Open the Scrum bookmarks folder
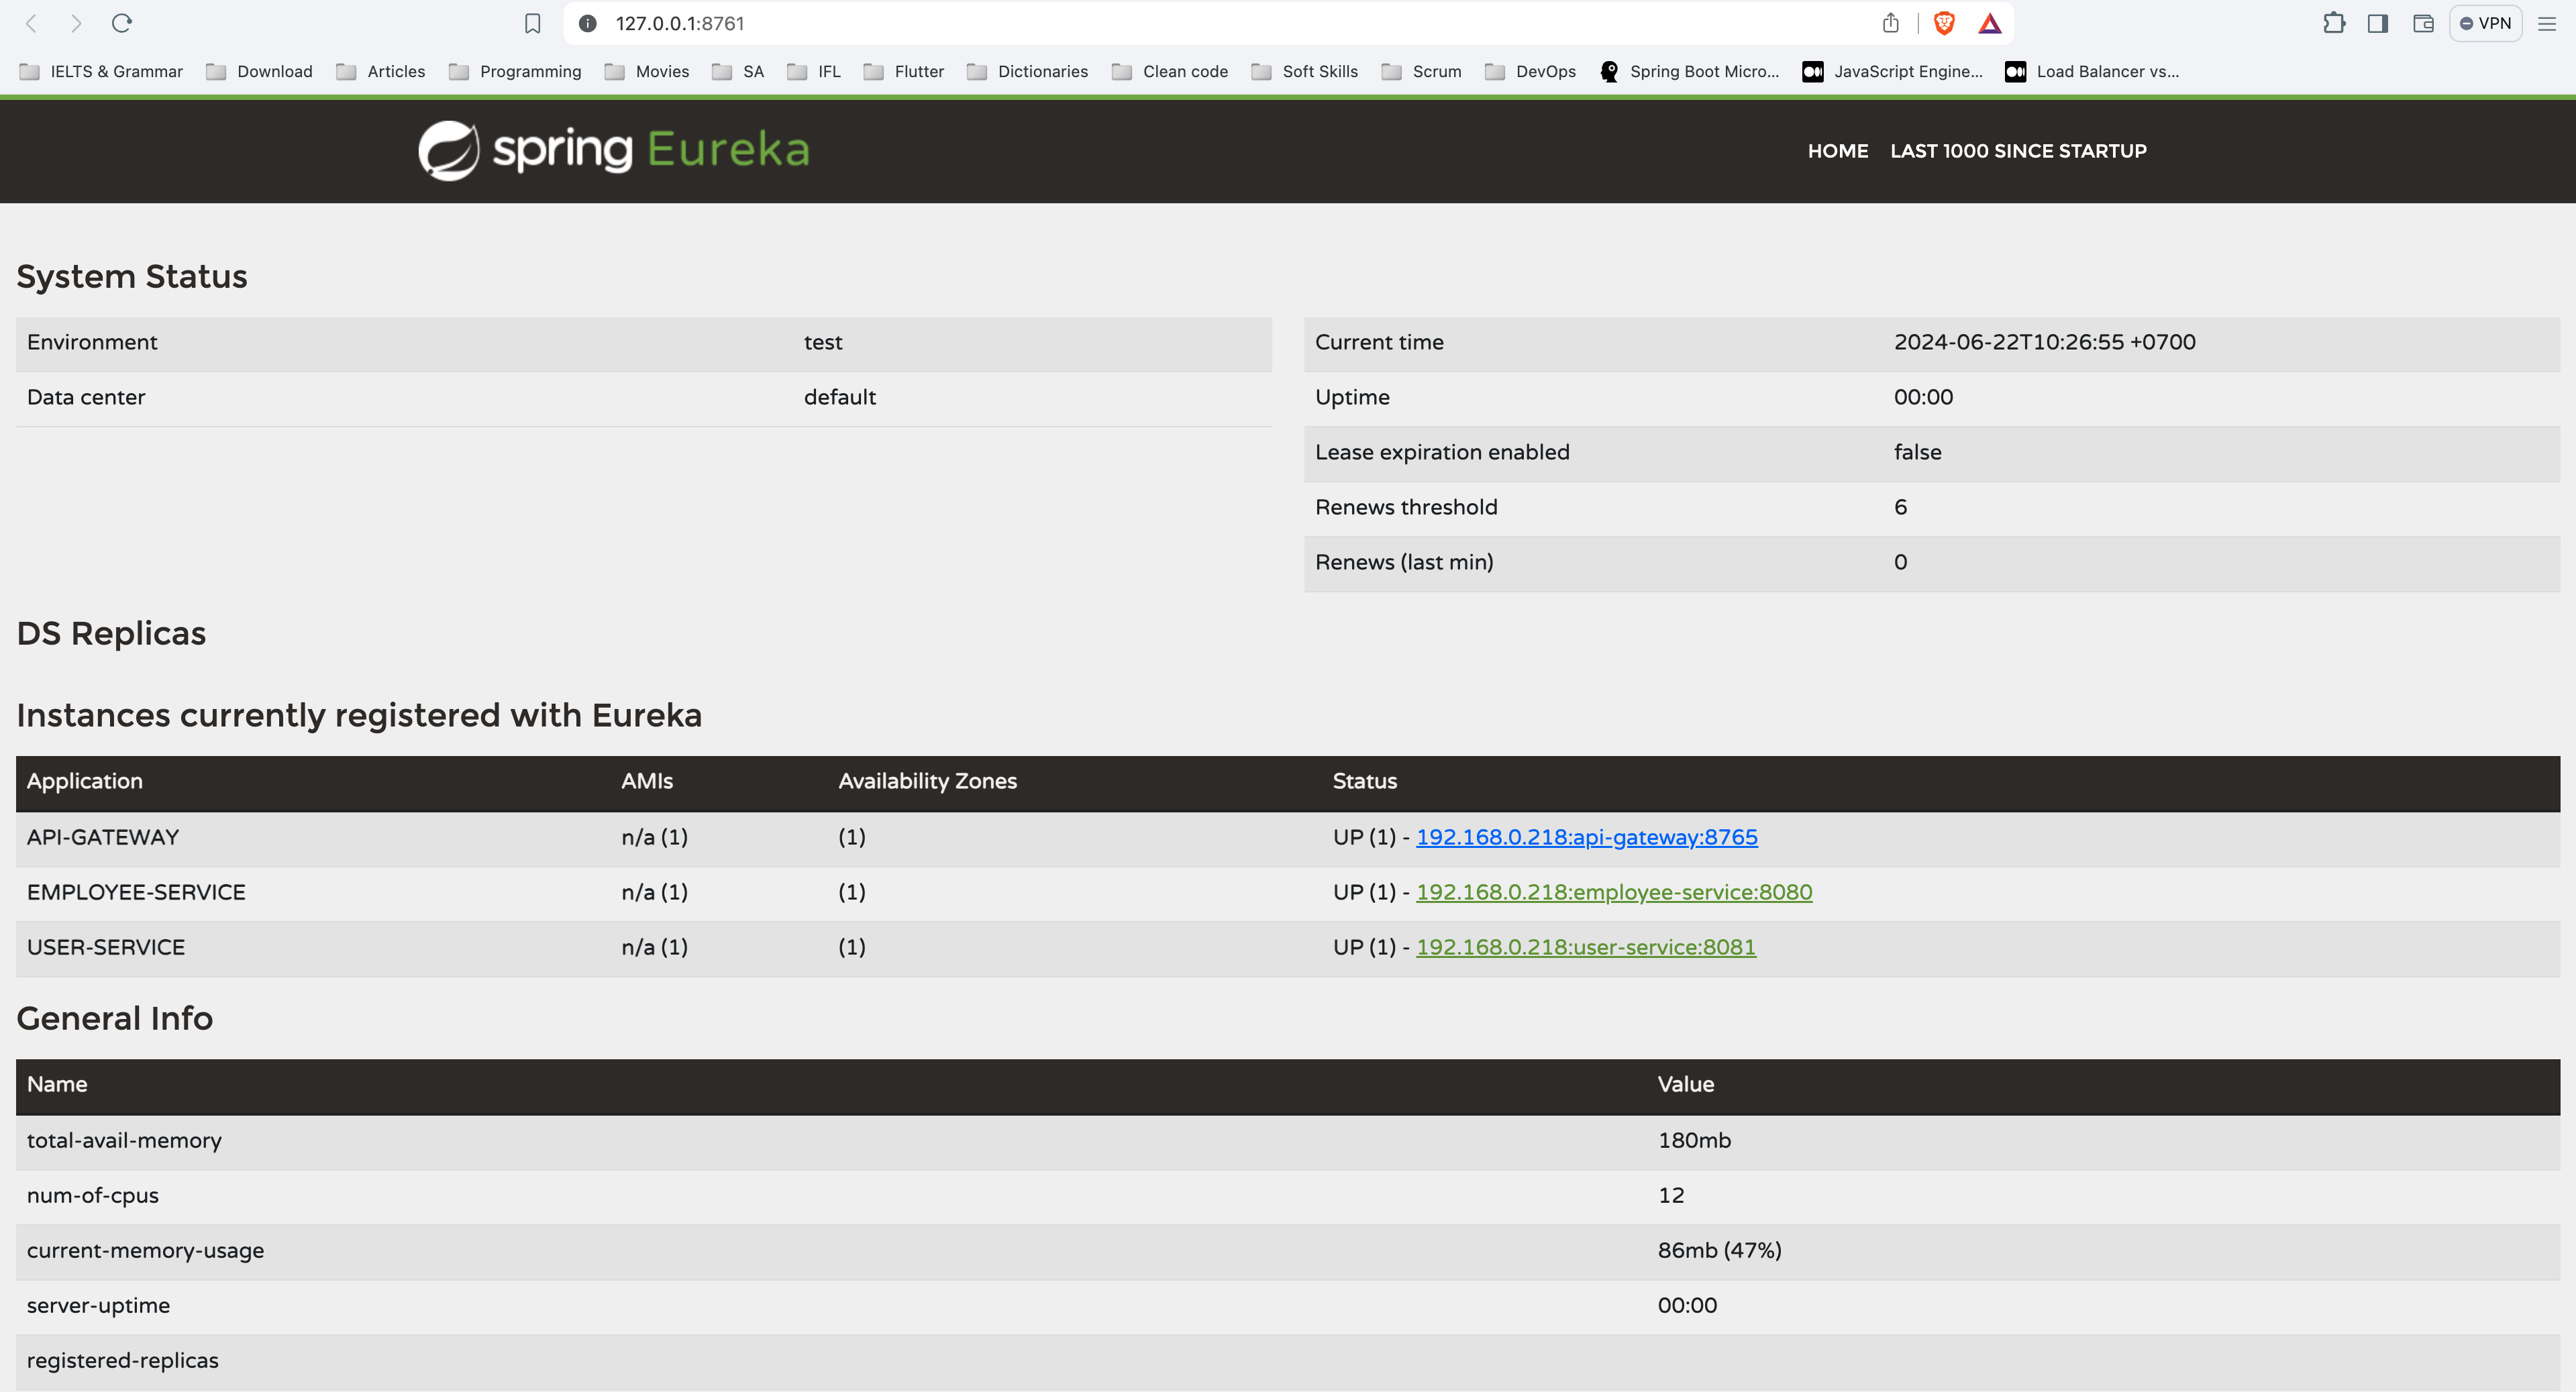The width and height of the screenshot is (2576, 1392). tap(1421, 71)
